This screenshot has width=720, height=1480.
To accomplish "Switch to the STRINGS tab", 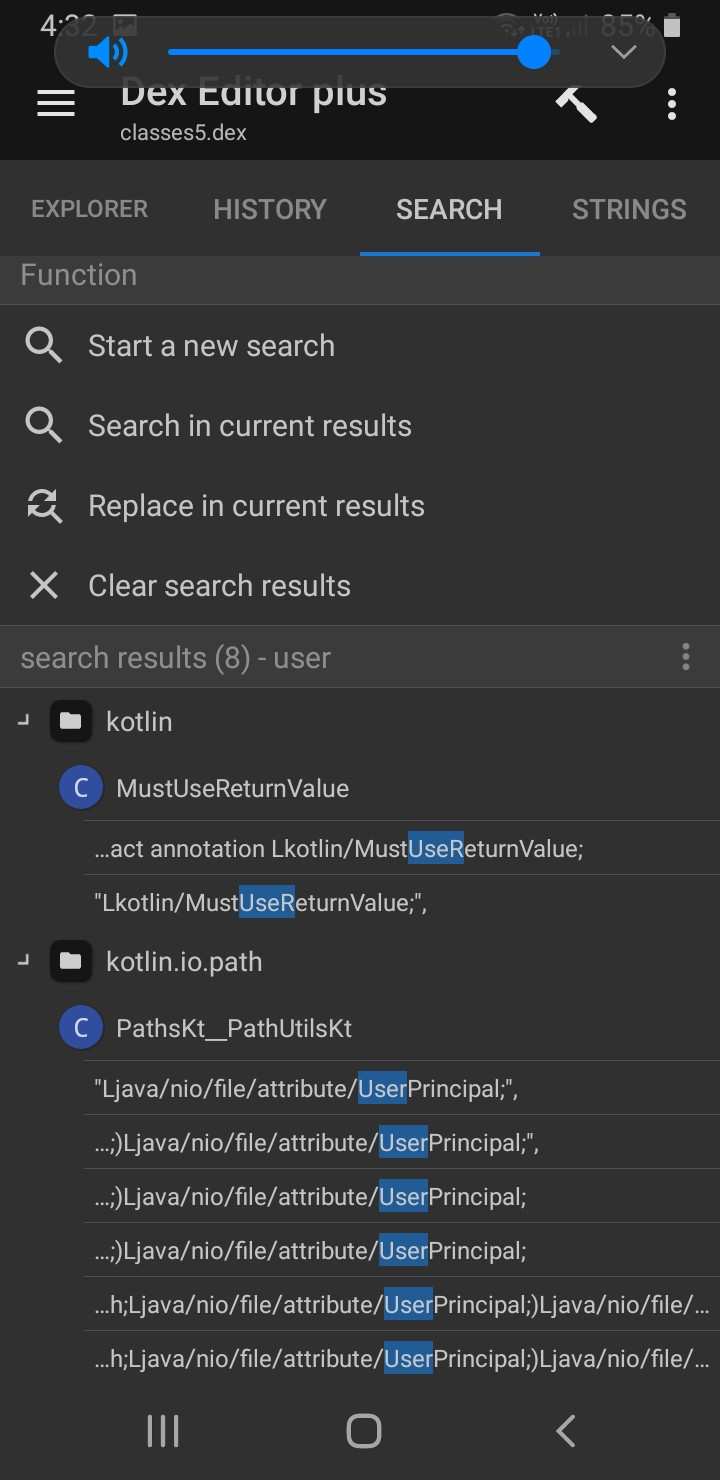I will 629,209.
